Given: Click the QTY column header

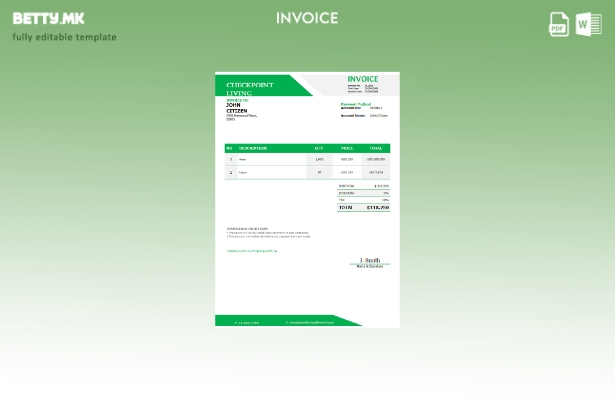Looking at the screenshot, I should pyautogui.click(x=319, y=148).
